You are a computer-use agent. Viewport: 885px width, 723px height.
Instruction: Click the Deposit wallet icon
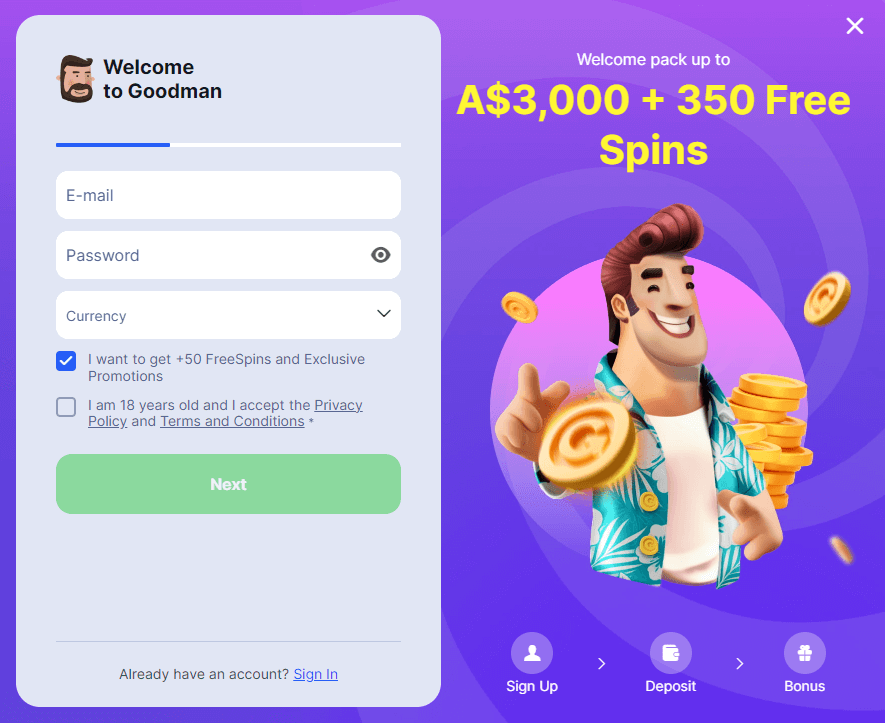pos(671,653)
